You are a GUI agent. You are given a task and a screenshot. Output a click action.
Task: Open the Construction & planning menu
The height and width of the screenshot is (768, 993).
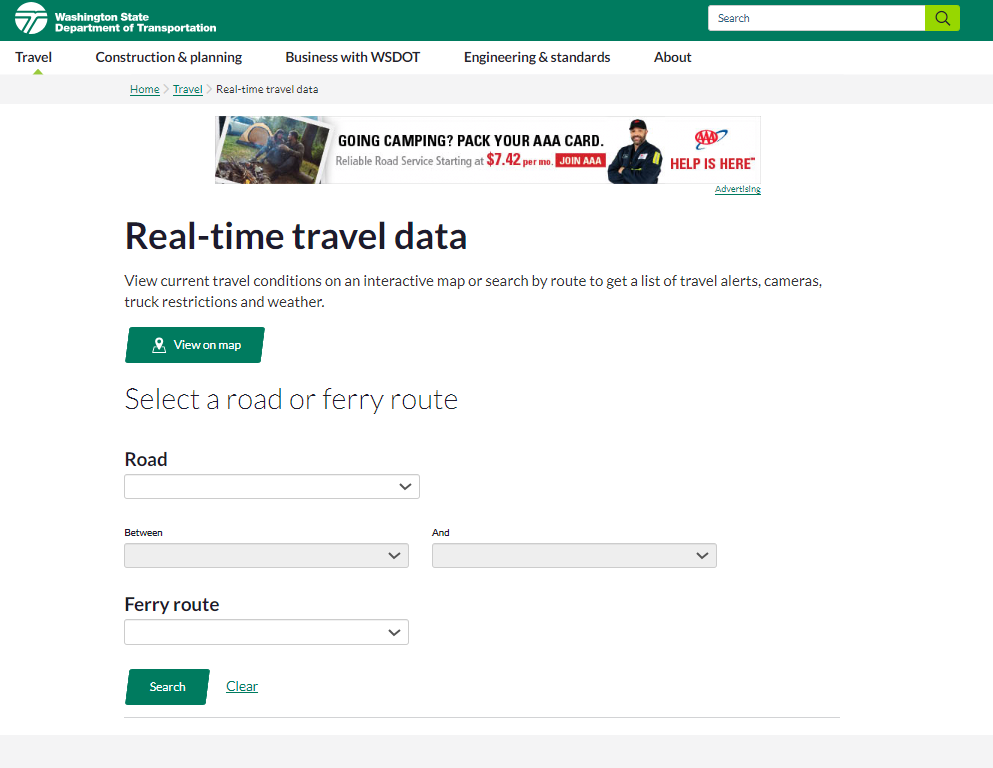tap(169, 57)
